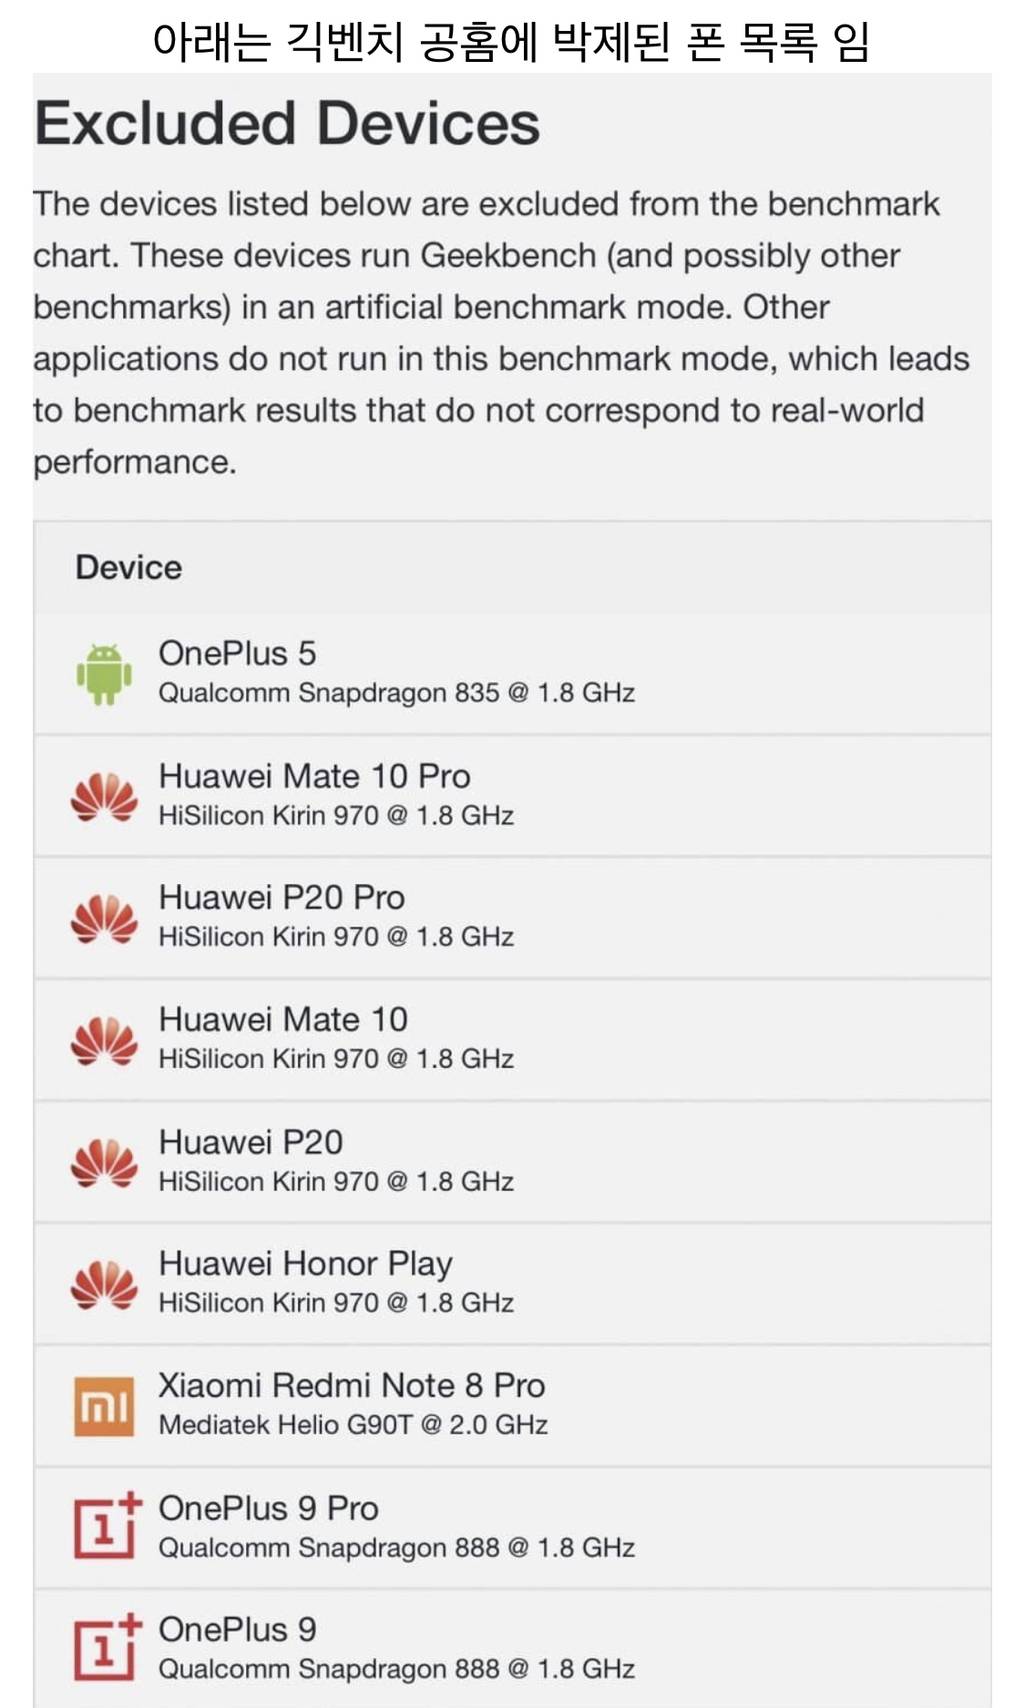Click OnePlus logo beside OnePlus 9 entry
1024x1708 pixels.
pos(106,1647)
